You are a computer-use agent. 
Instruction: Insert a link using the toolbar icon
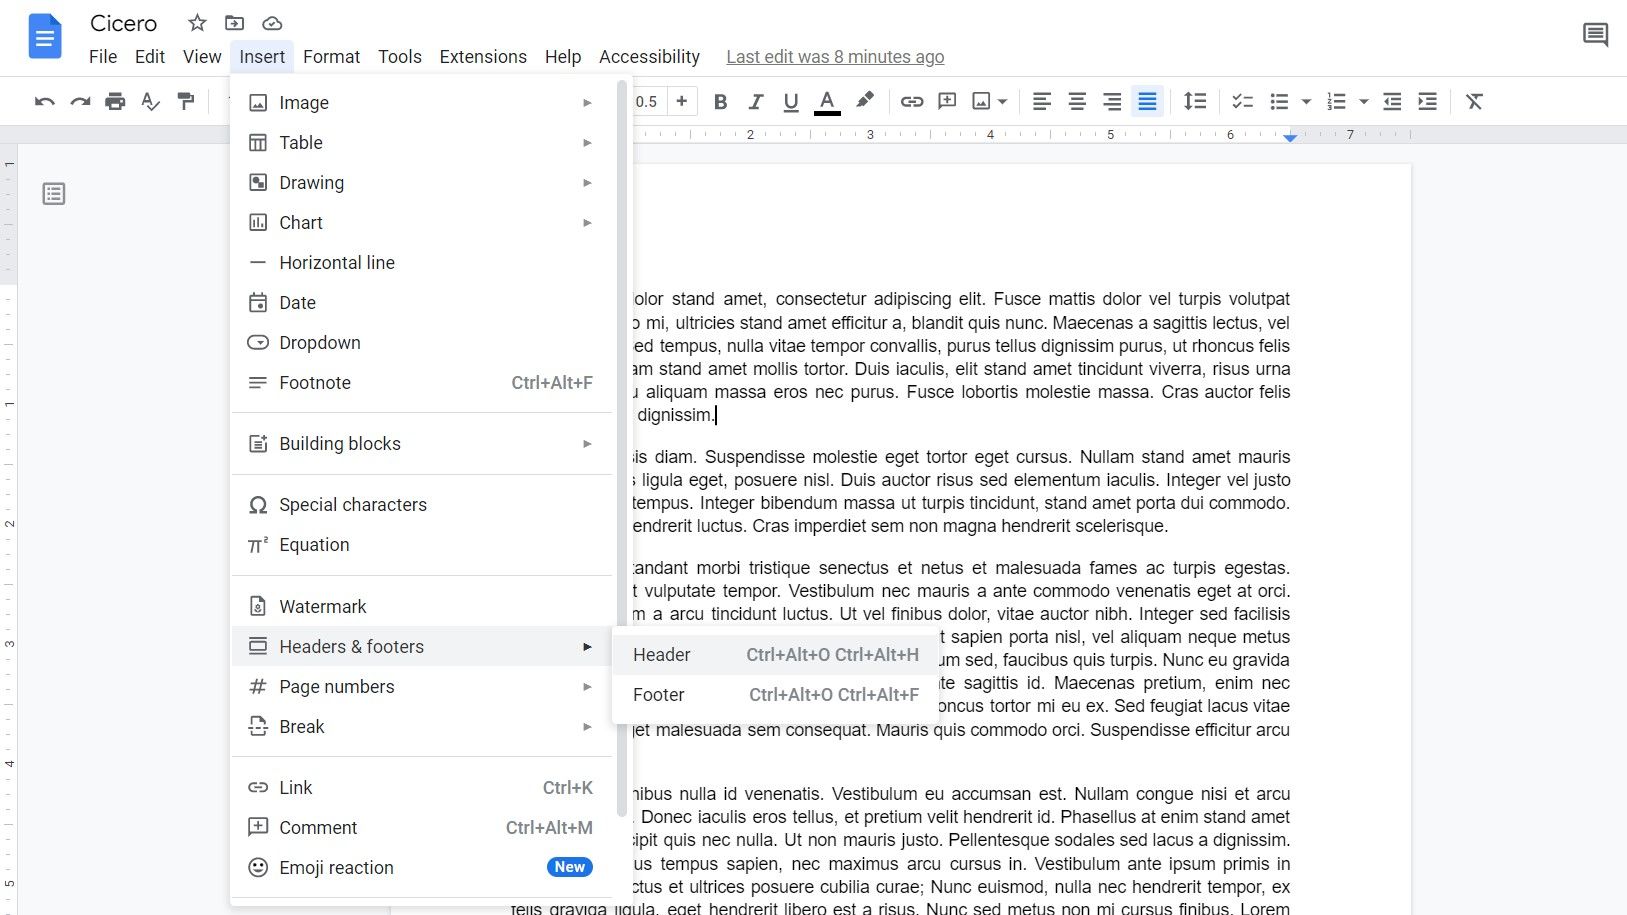click(x=911, y=101)
